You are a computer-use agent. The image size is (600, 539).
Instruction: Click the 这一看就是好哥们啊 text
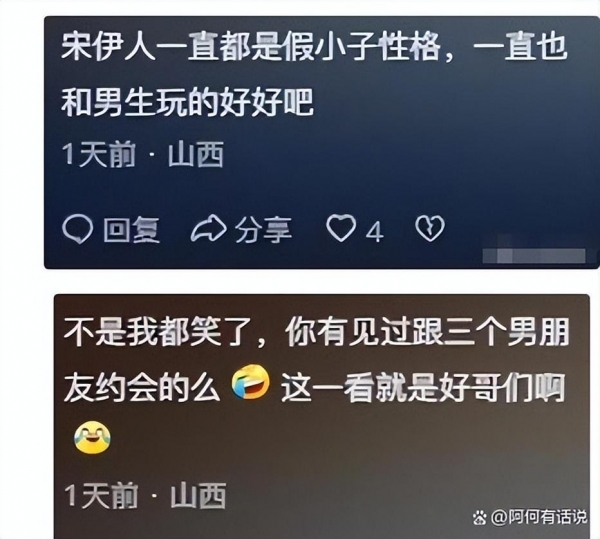click(x=423, y=388)
